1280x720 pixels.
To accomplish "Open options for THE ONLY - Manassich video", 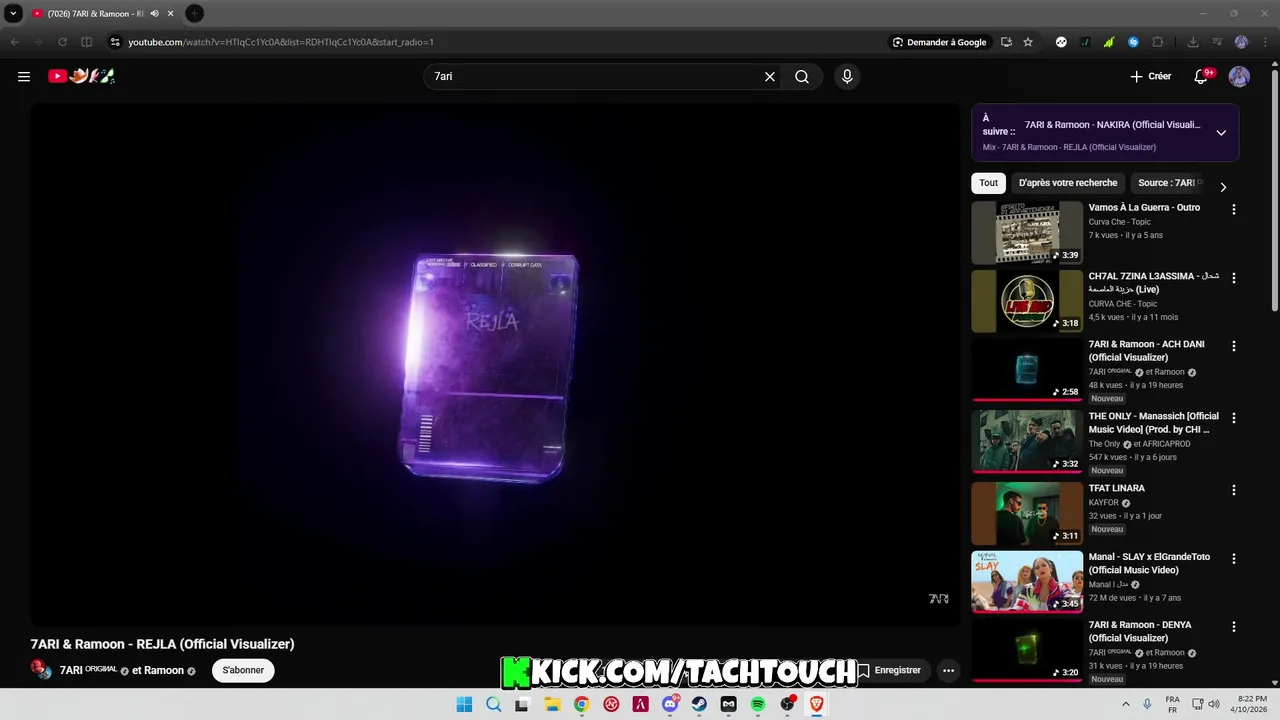I will click(x=1233, y=418).
